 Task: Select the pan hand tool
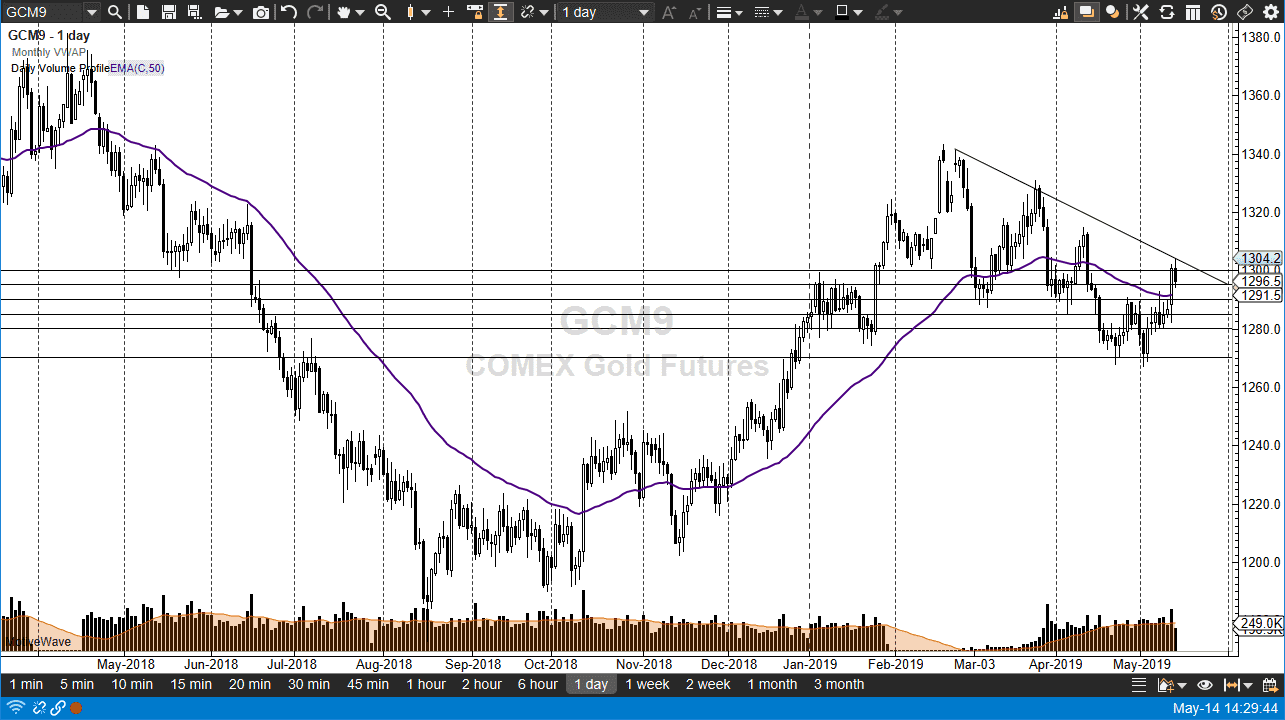pyautogui.click(x=345, y=11)
